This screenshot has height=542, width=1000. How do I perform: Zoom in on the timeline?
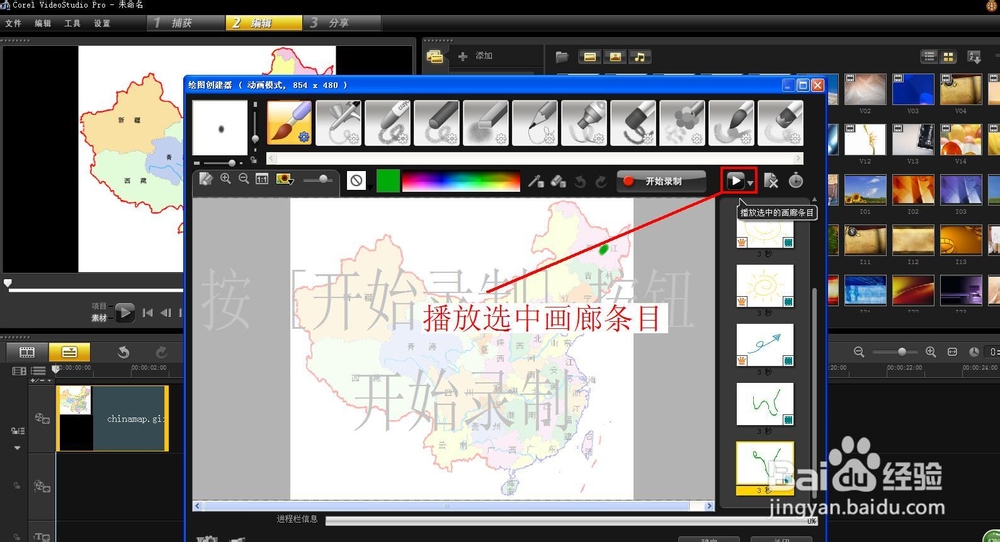tap(930, 351)
